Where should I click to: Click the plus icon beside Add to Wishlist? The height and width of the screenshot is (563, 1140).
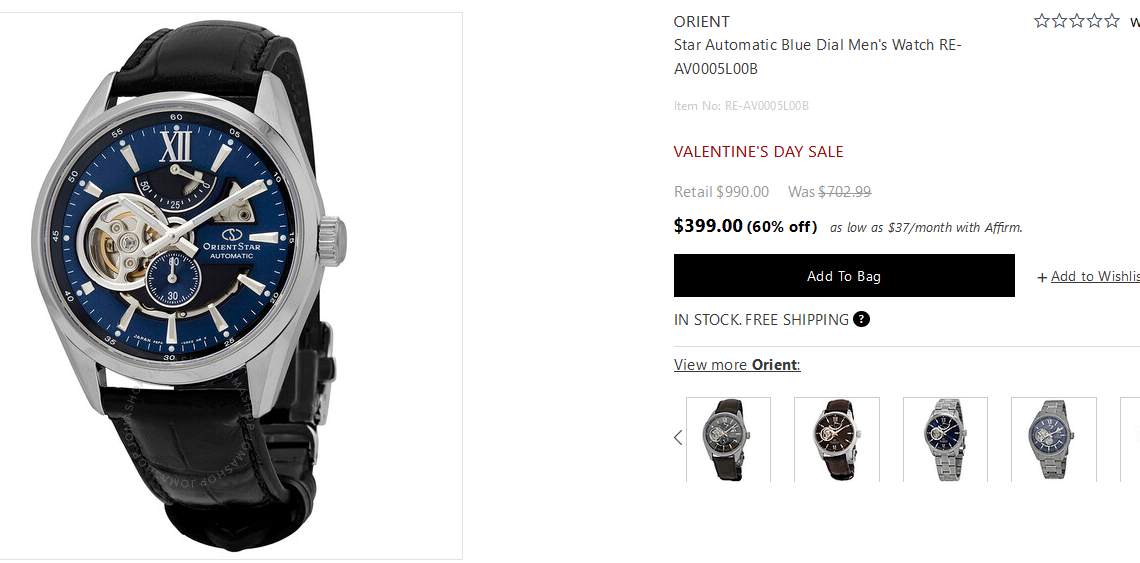1042,277
